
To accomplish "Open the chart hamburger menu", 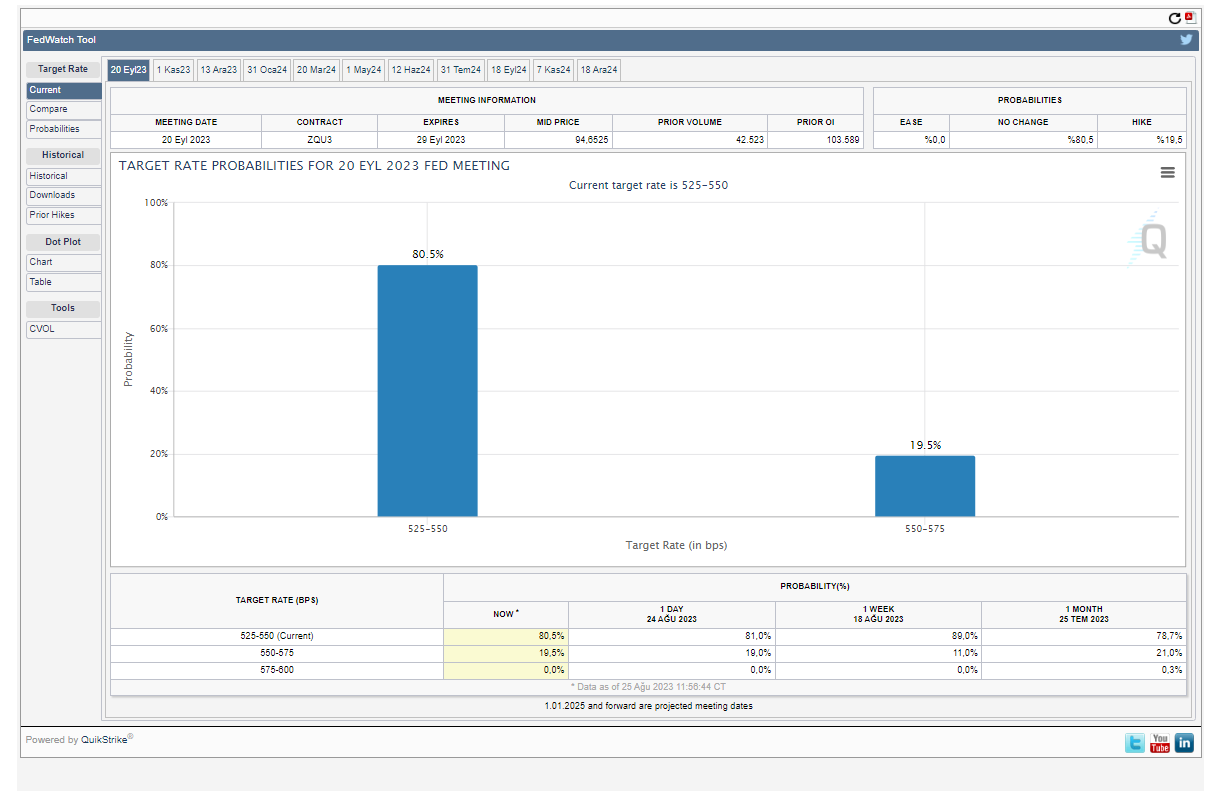I will 1167,172.
